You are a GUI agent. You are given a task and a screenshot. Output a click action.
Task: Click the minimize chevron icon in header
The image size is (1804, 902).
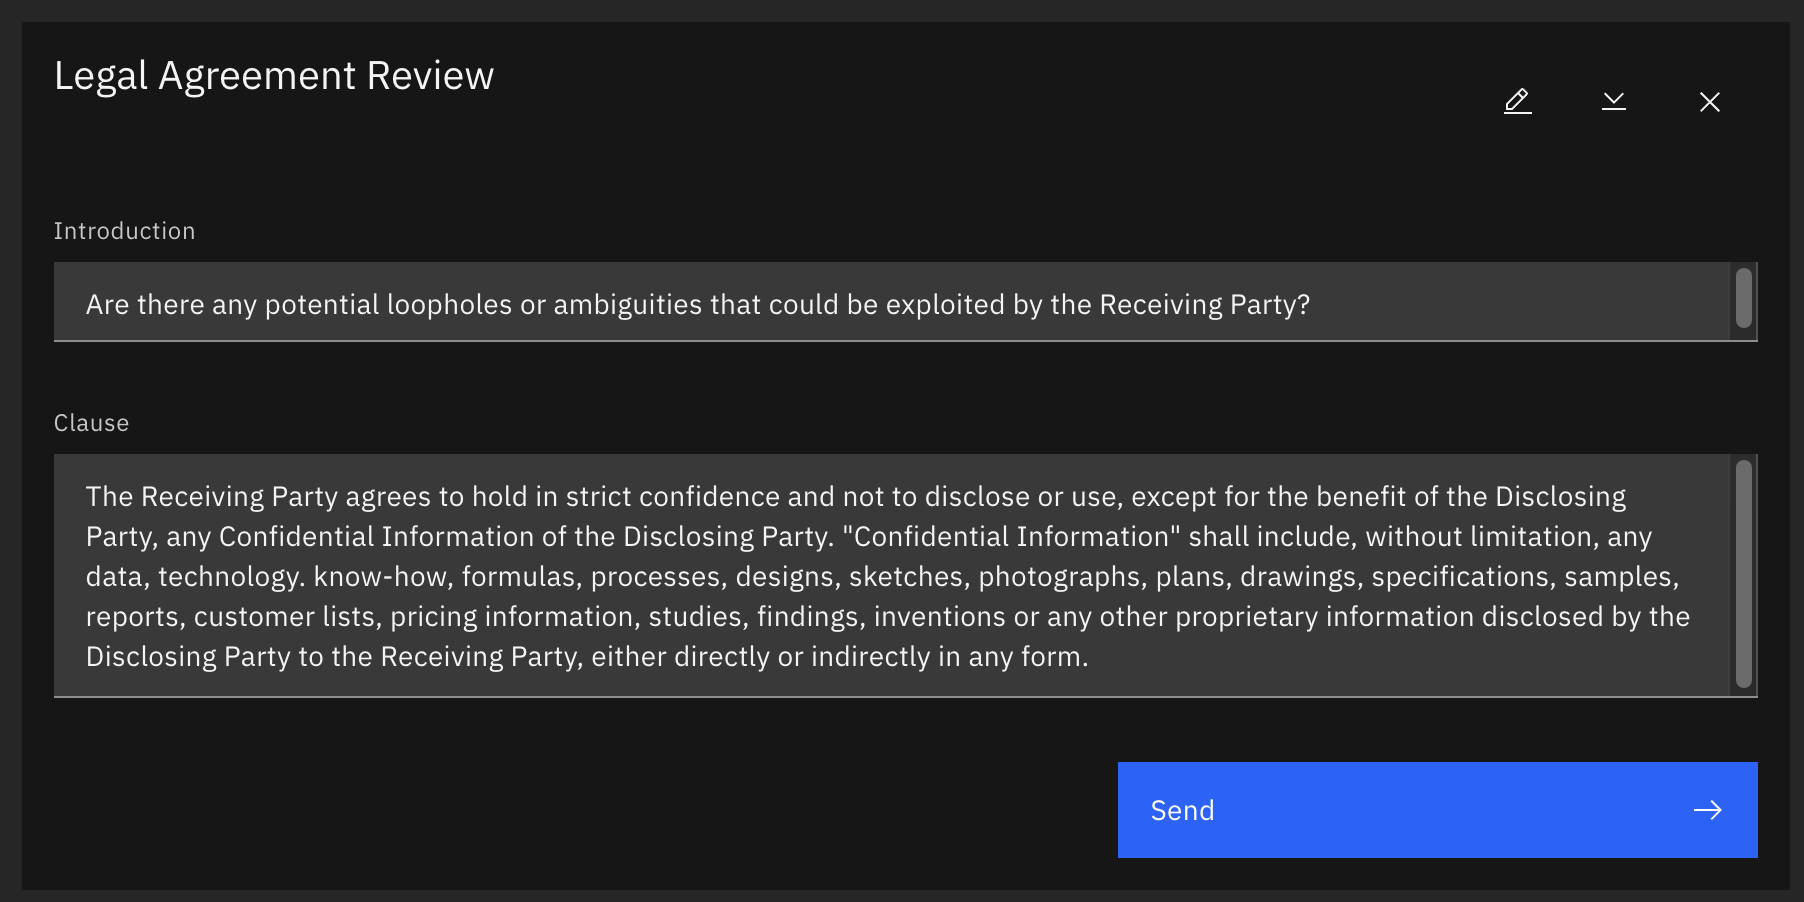click(x=1613, y=101)
